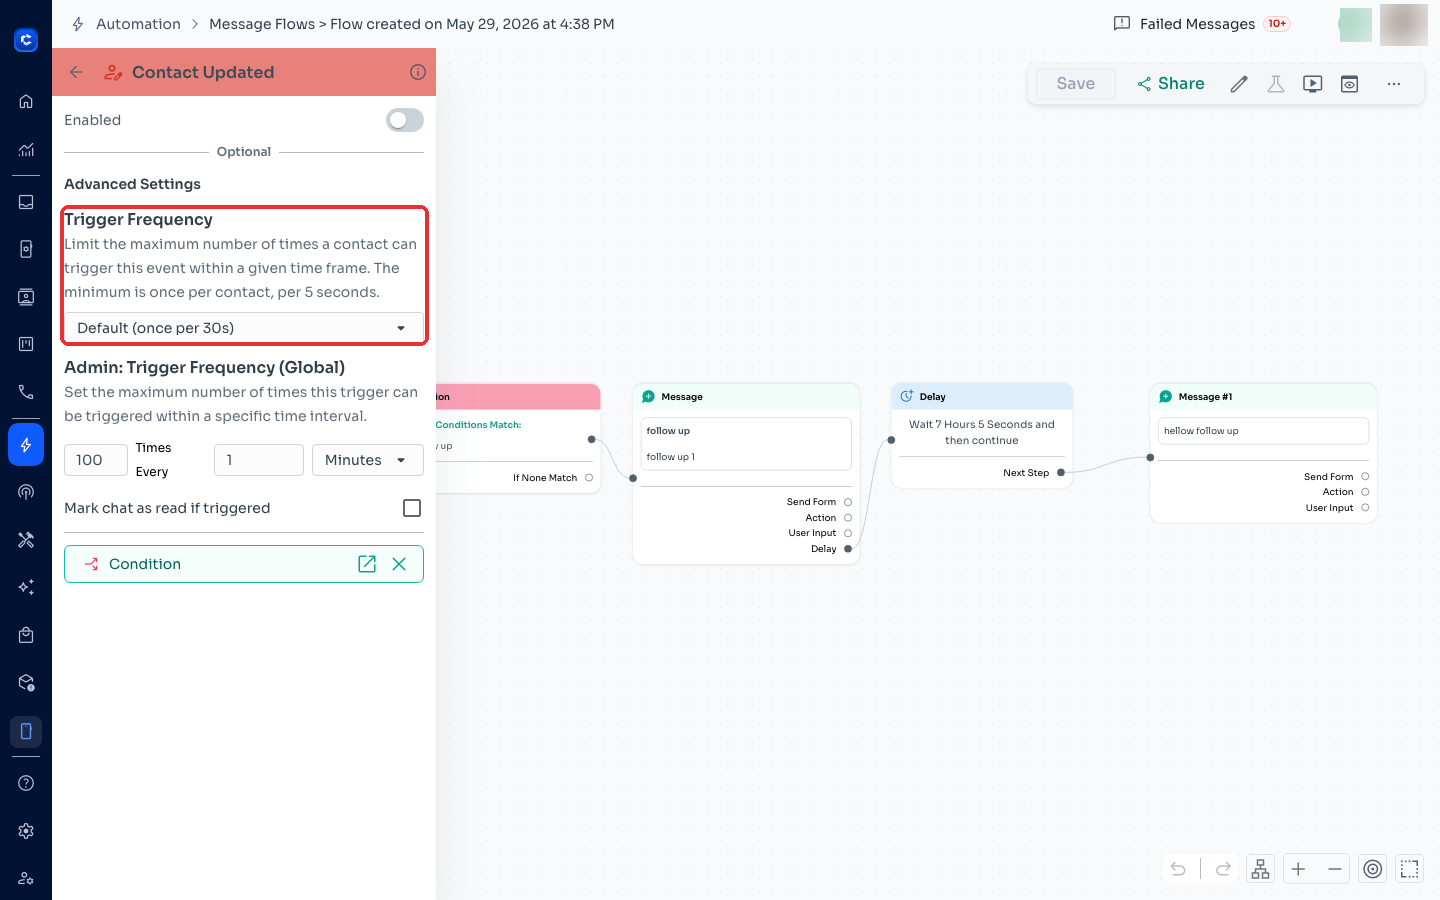Open the info icon beside Contact Updated

click(x=418, y=72)
